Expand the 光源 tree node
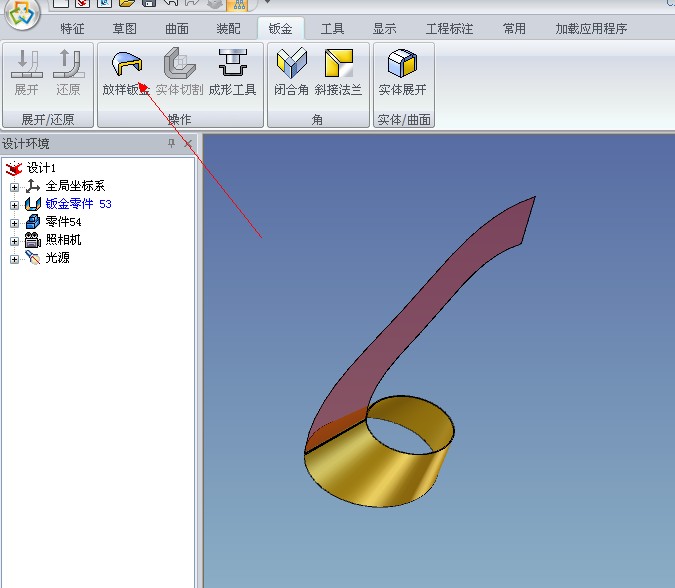 tap(14, 260)
